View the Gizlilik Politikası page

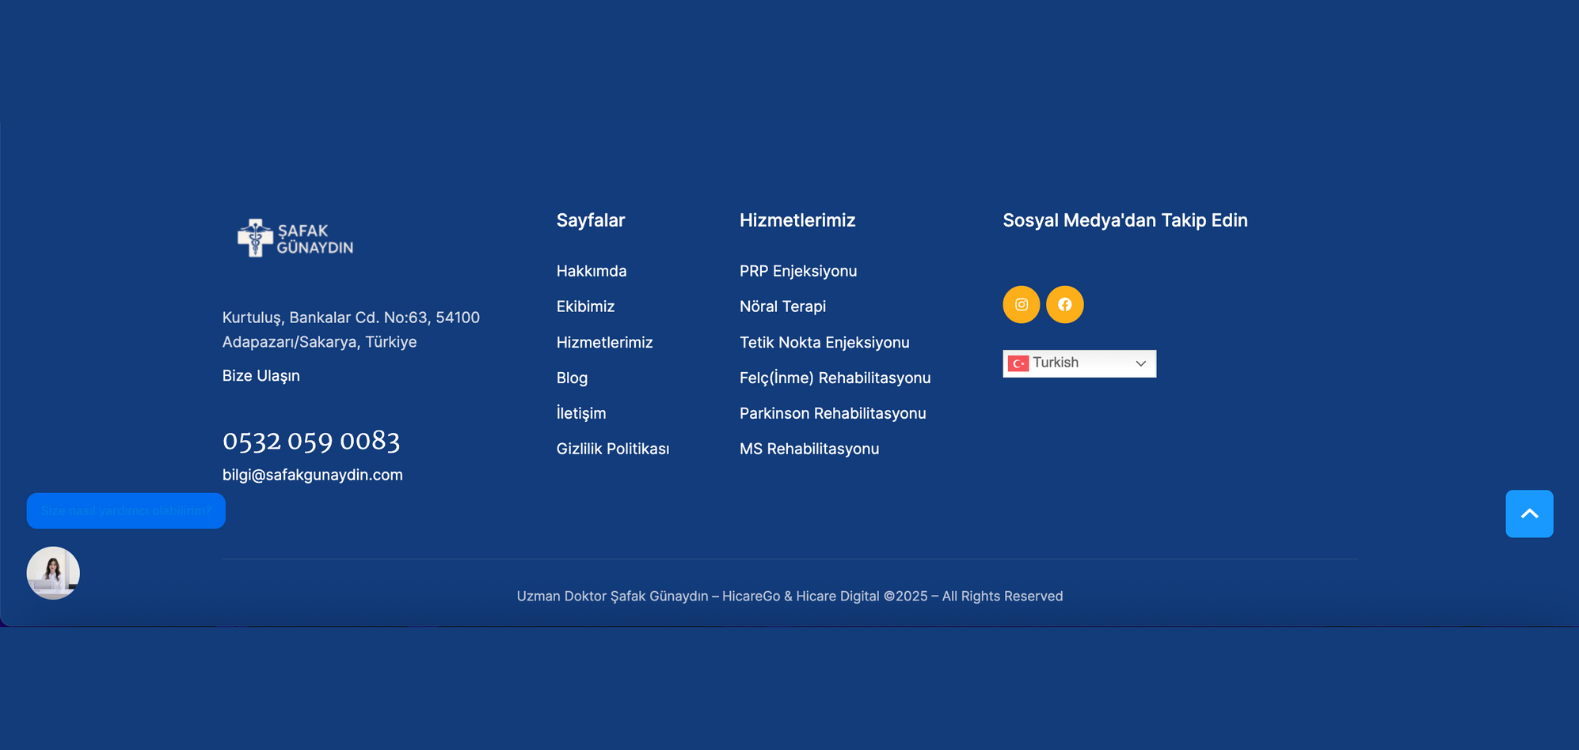[612, 449]
